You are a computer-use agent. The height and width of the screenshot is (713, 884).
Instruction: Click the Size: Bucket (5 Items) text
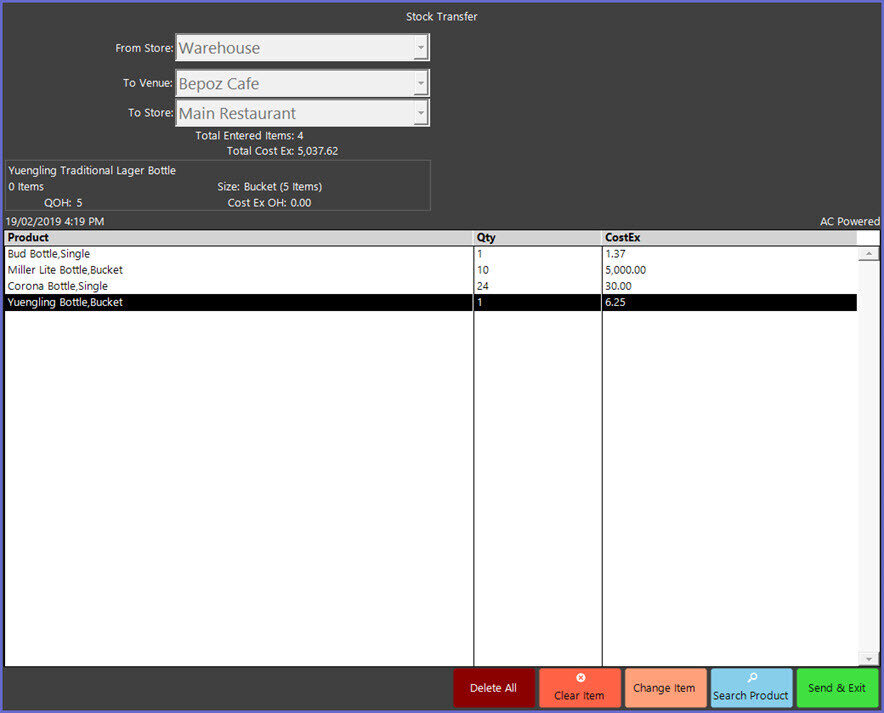(x=269, y=187)
